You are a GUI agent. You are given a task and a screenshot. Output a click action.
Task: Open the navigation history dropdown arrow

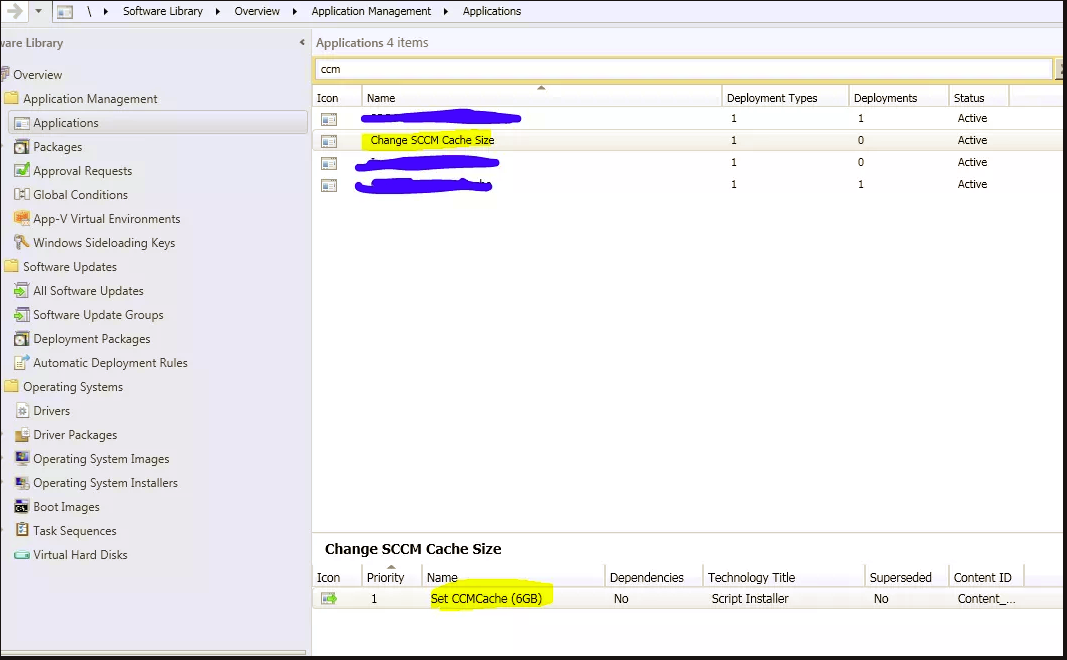pos(38,11)
